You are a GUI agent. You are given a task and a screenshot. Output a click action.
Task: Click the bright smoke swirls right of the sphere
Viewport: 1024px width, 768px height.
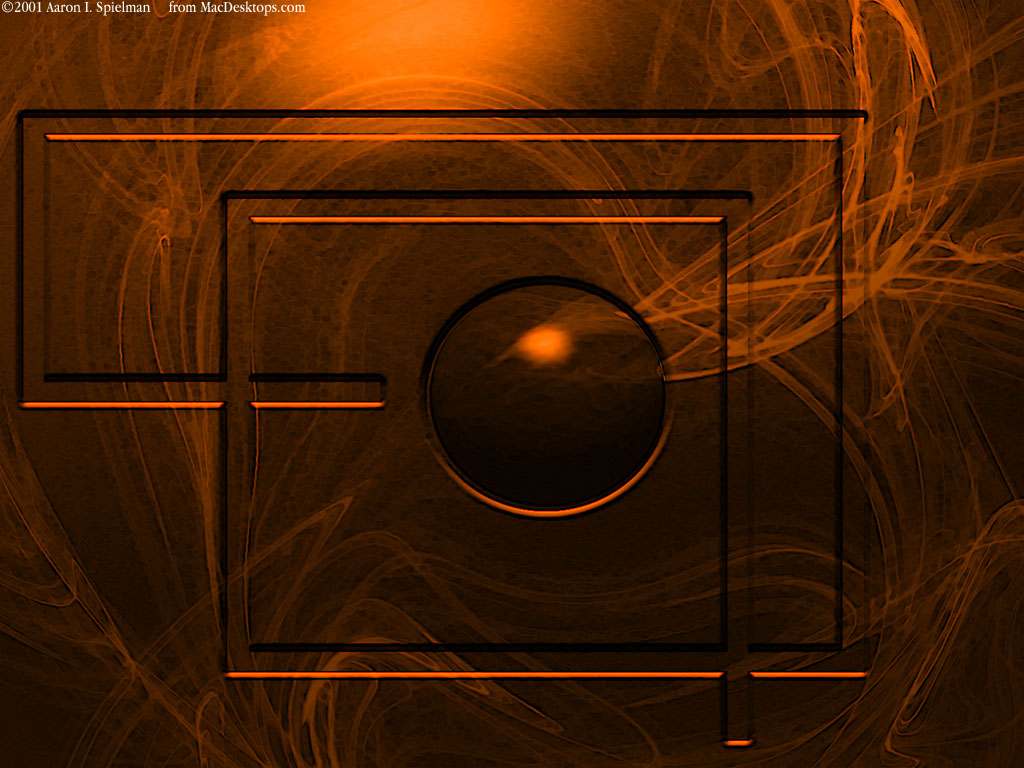point(740,300)
